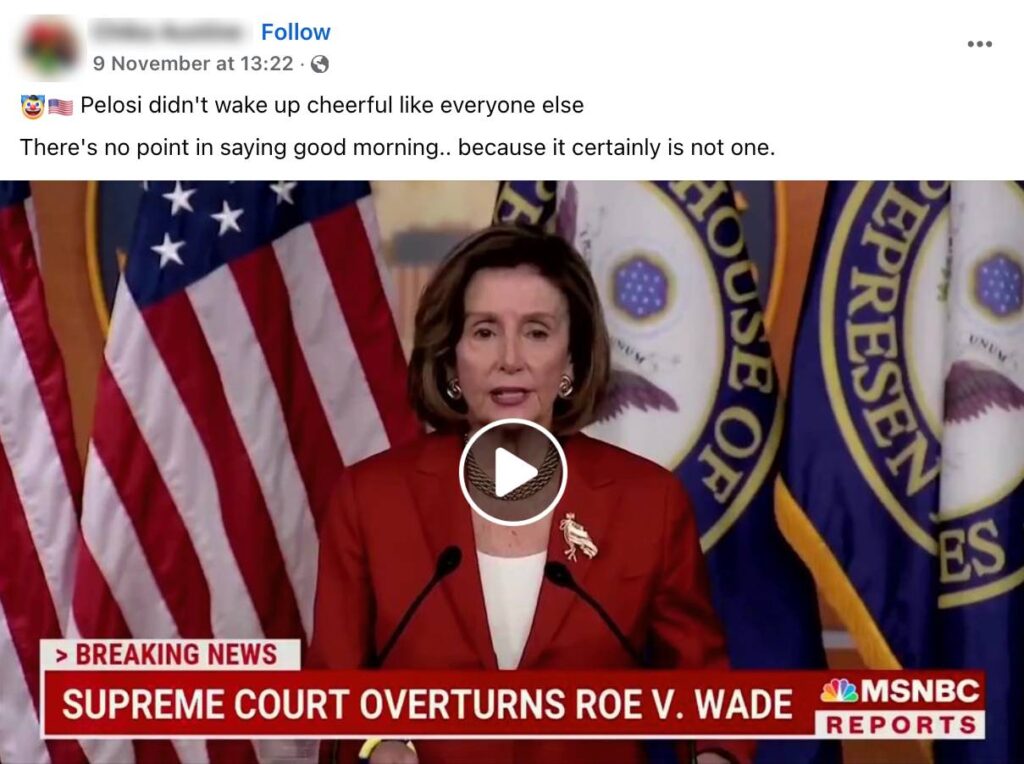Click the Supreme Court Overturns Roe v. Wade headline

pos(427,704)
